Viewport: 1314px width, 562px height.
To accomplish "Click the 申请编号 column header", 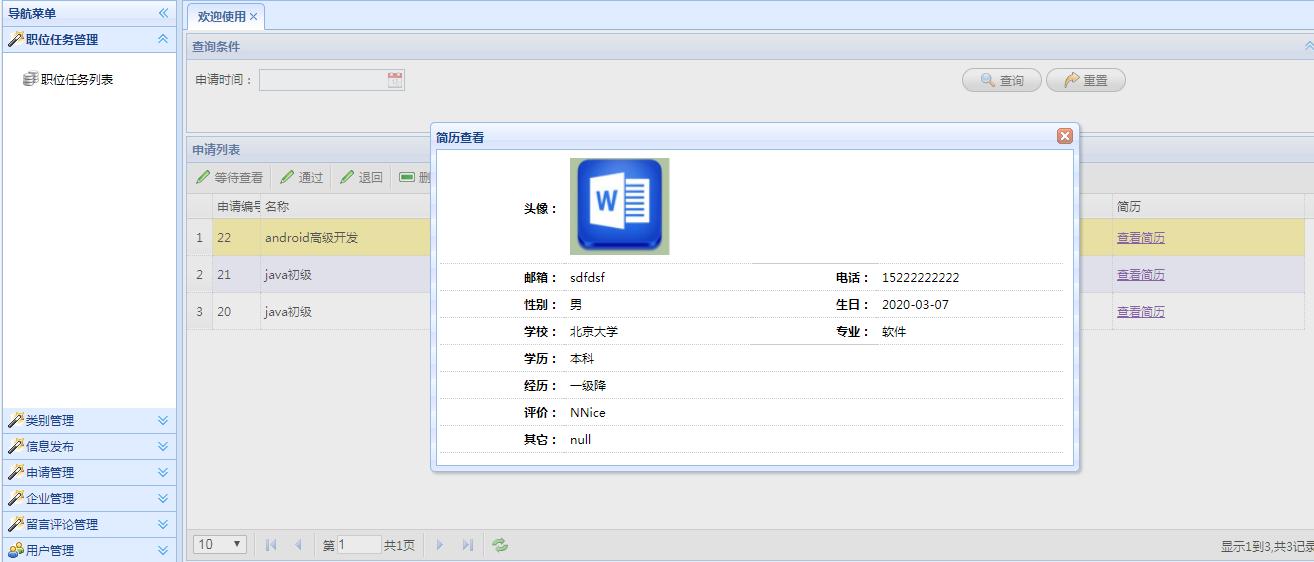I will pyautogui.click(x=237, y=207).
